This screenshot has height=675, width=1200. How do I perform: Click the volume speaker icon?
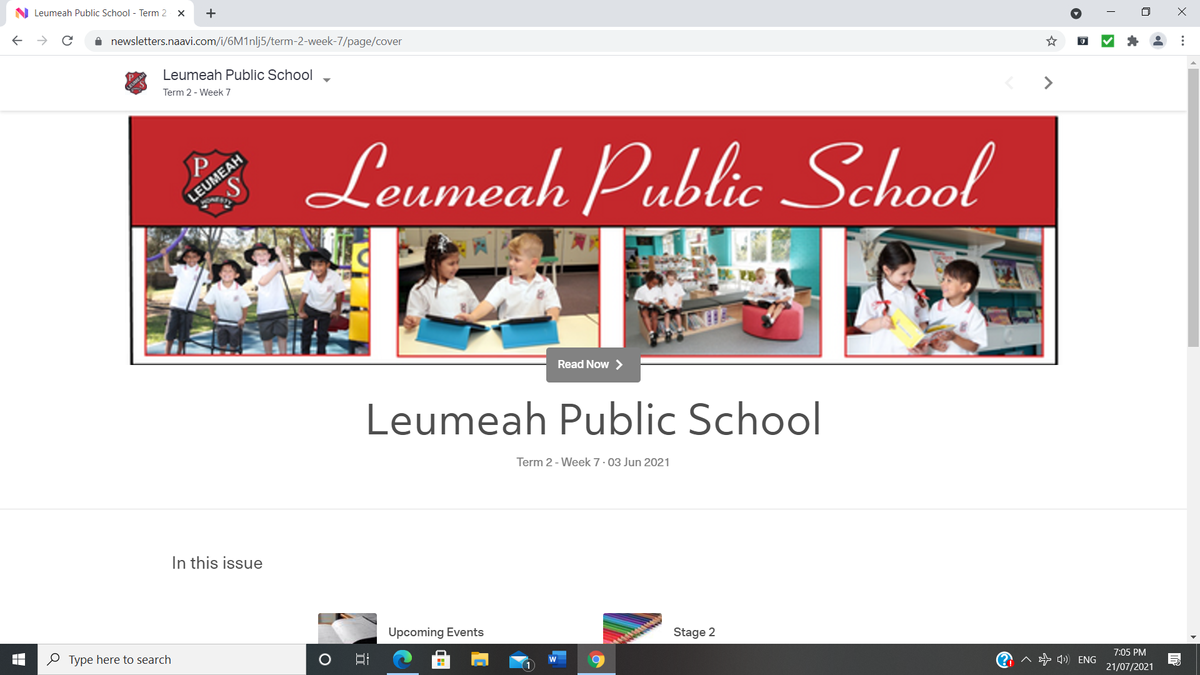click(1064, 660)
